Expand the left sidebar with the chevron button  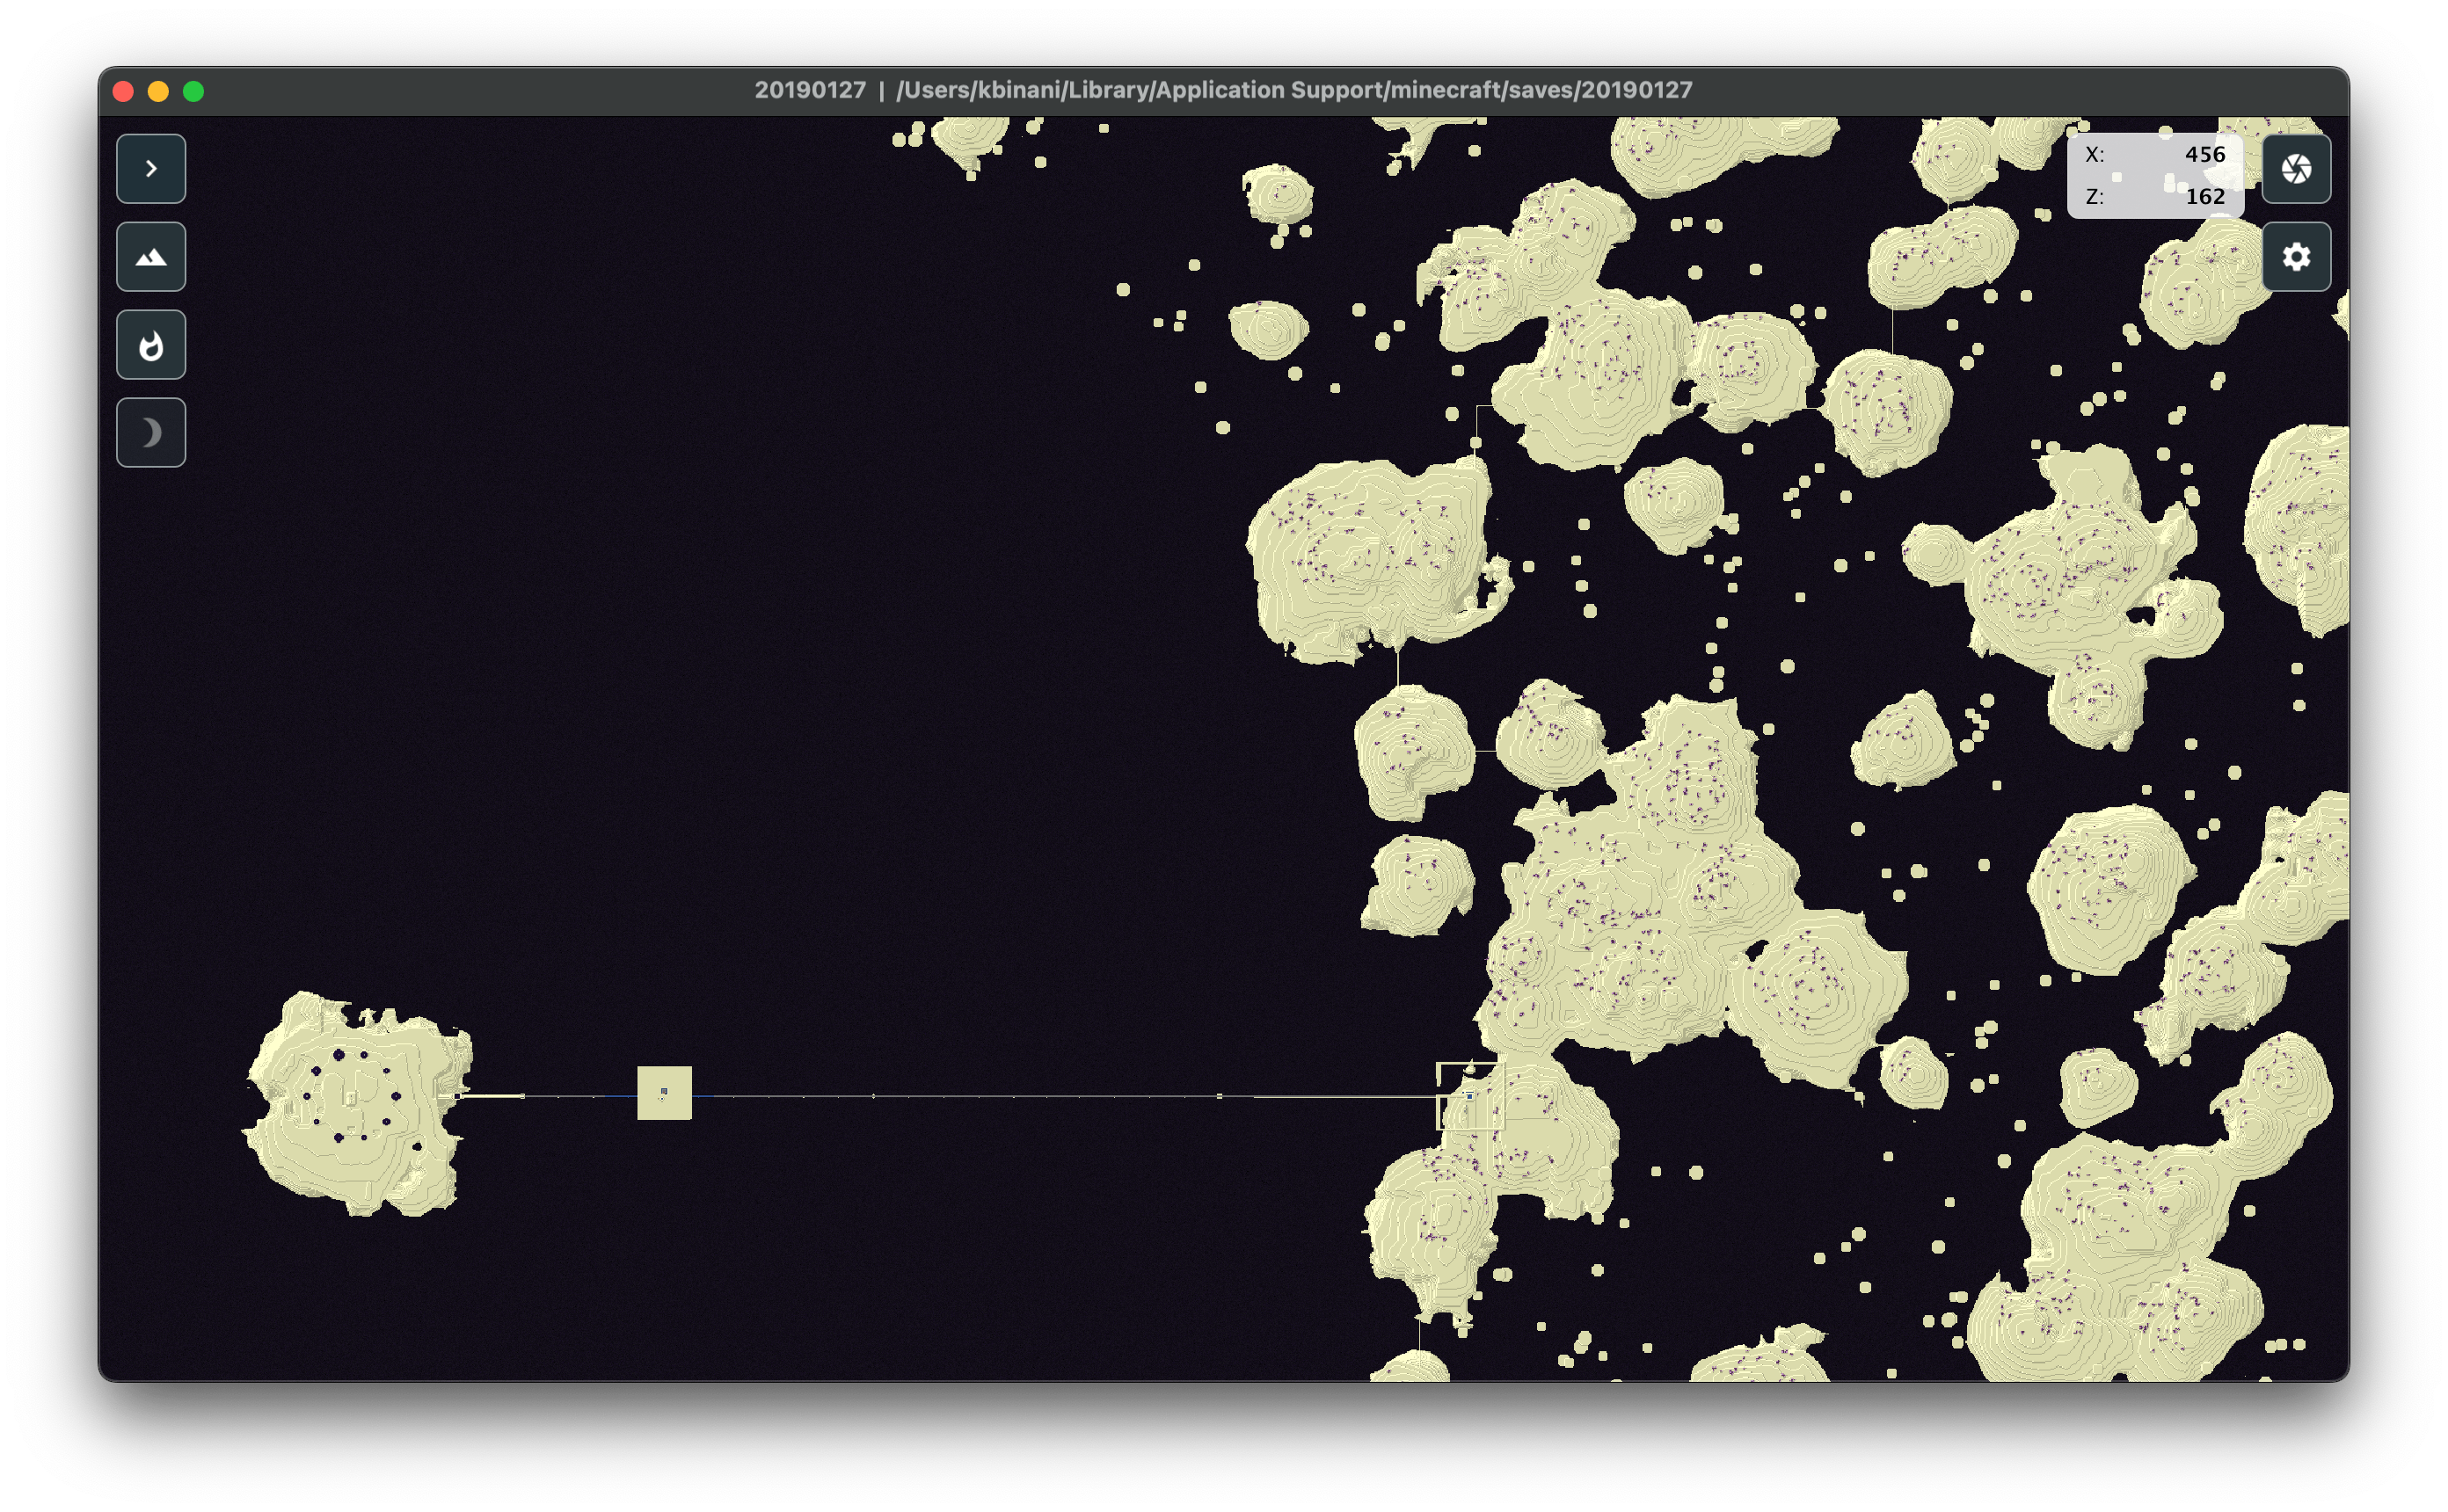click(x=151, y=168)
